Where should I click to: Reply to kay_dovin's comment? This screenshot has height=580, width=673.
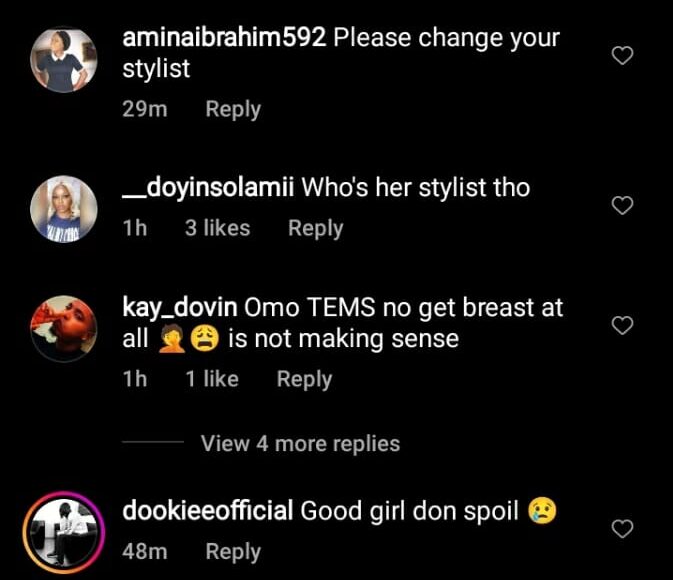(304, 379)
